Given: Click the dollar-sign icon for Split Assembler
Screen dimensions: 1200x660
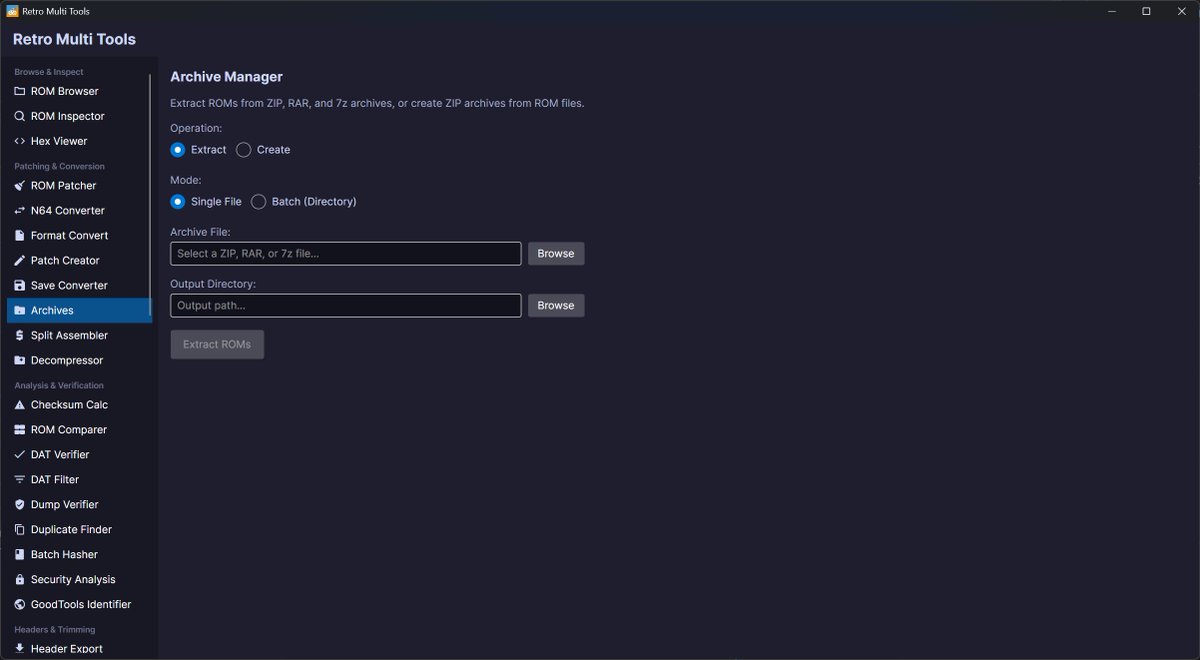Looking at the screenshot, I should (x=20, y=335).
